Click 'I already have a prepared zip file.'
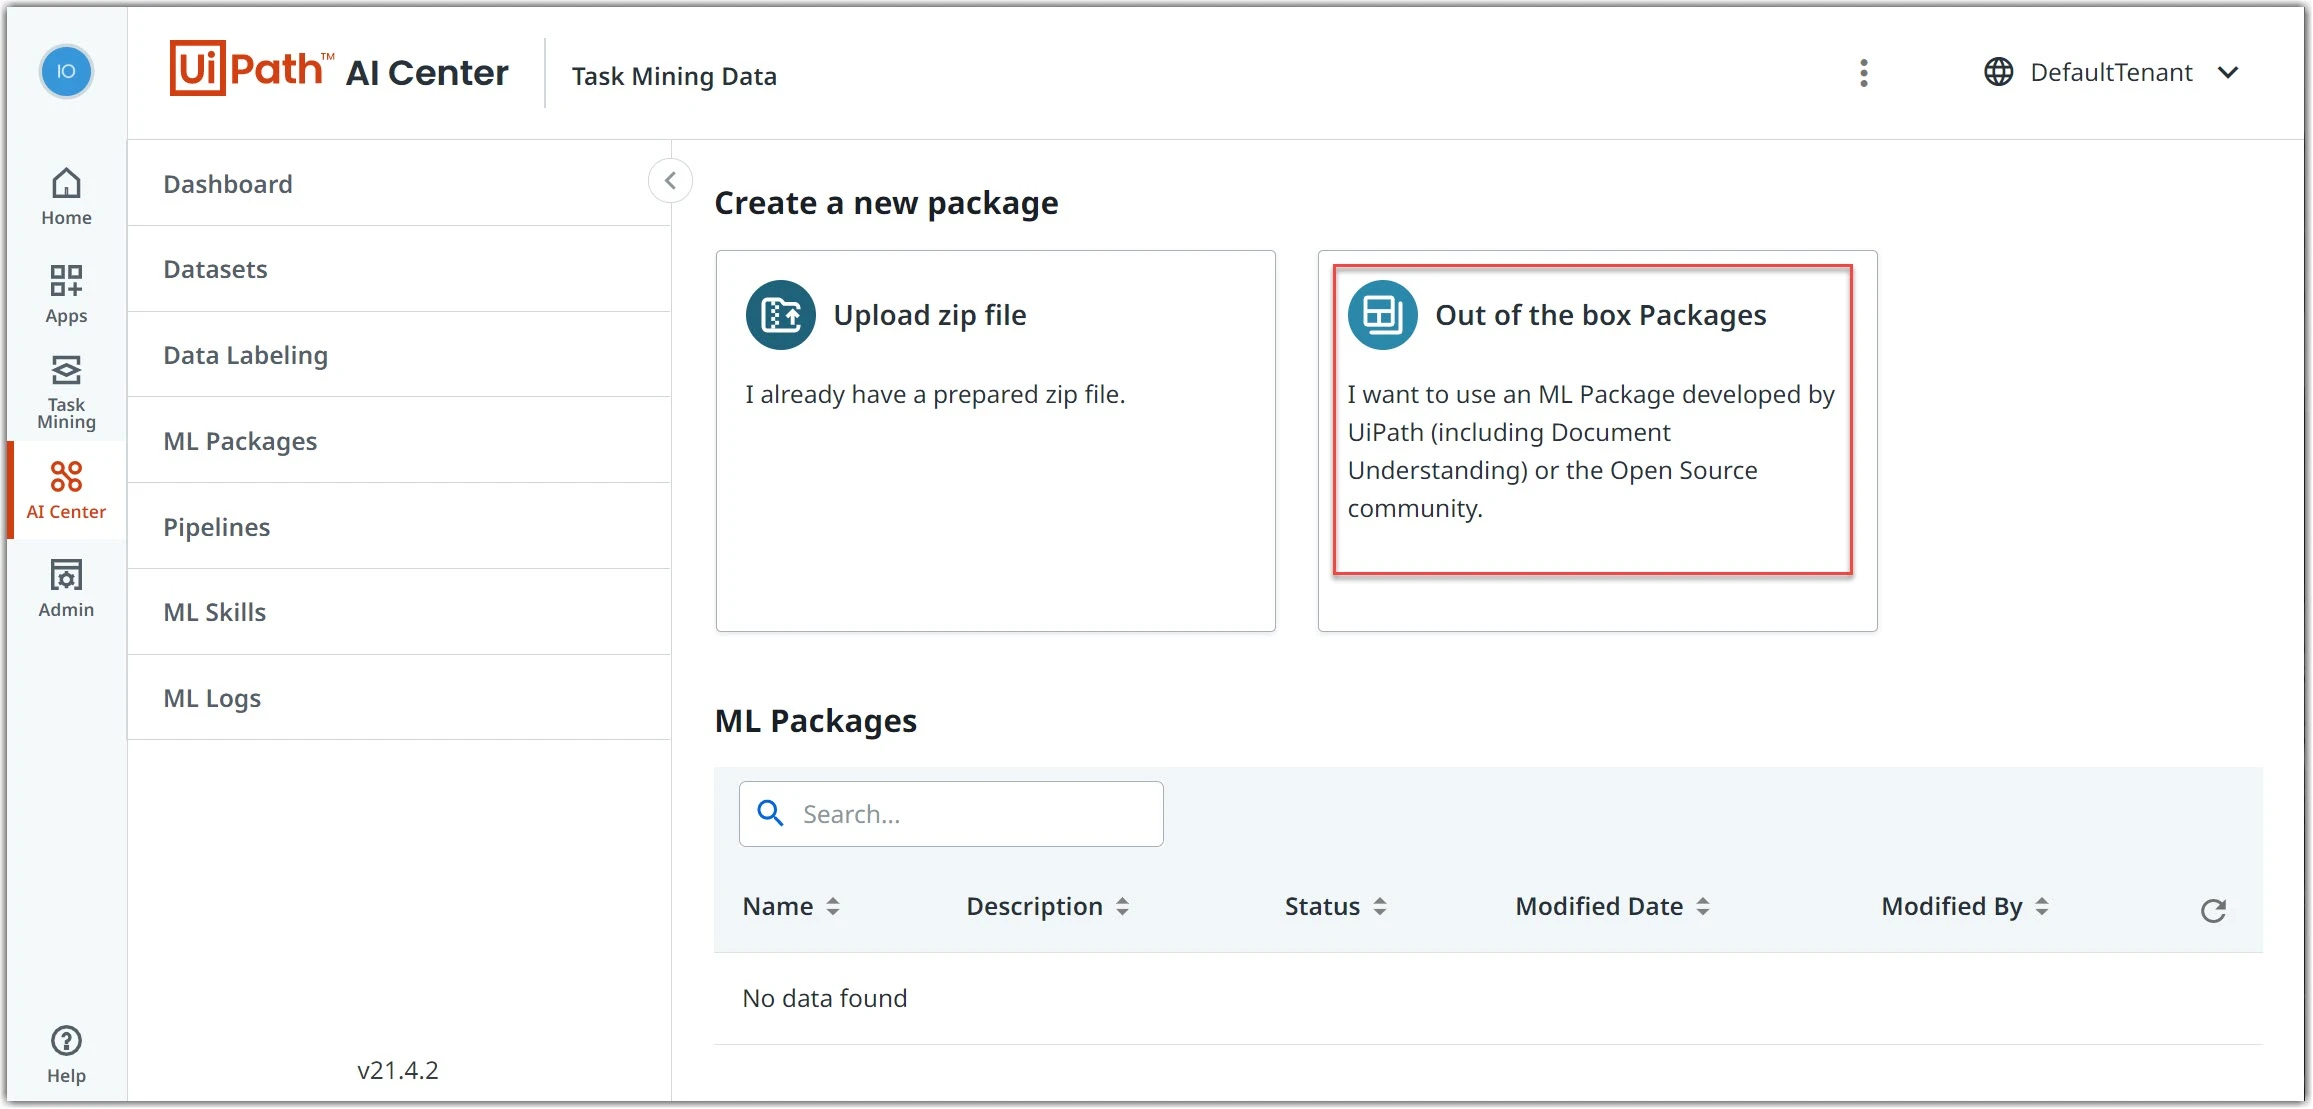The image size is (2313, 1109). tap(935, 395)
